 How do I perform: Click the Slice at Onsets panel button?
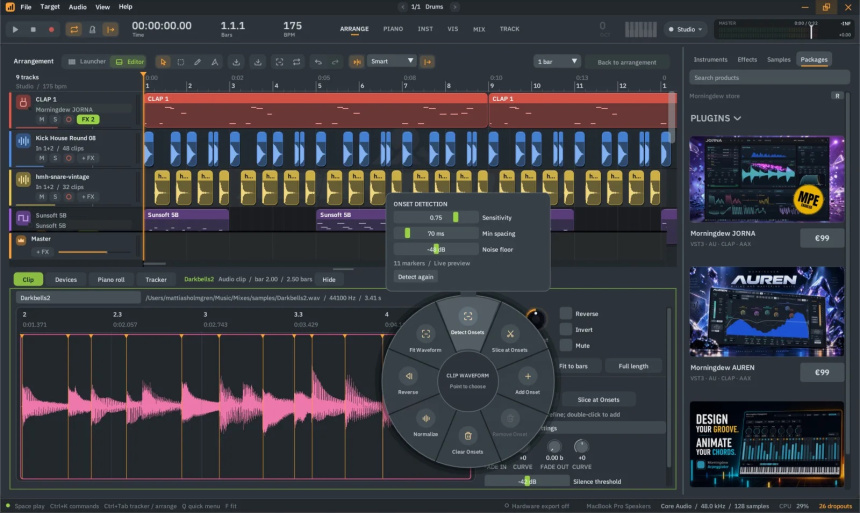coord(598,399)
